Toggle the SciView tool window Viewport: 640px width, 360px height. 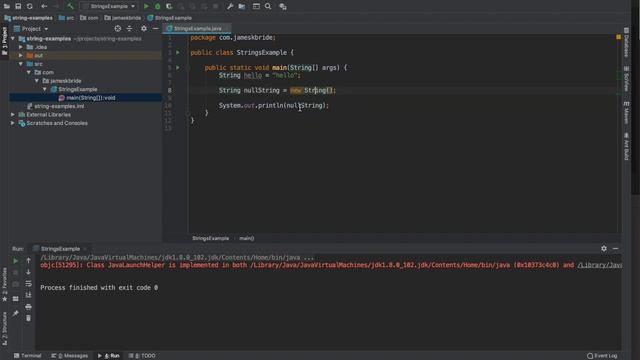click(x=626, y=79)
